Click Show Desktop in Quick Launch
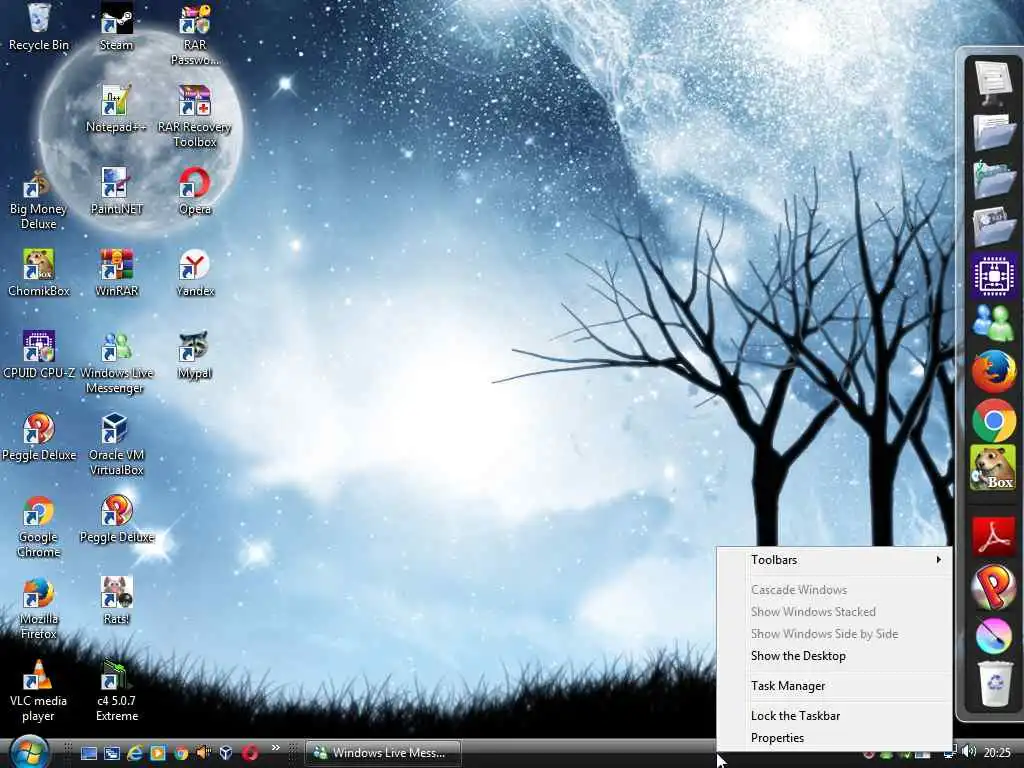This screenshot has height=768, width=1024. click(x=89, y=753)
